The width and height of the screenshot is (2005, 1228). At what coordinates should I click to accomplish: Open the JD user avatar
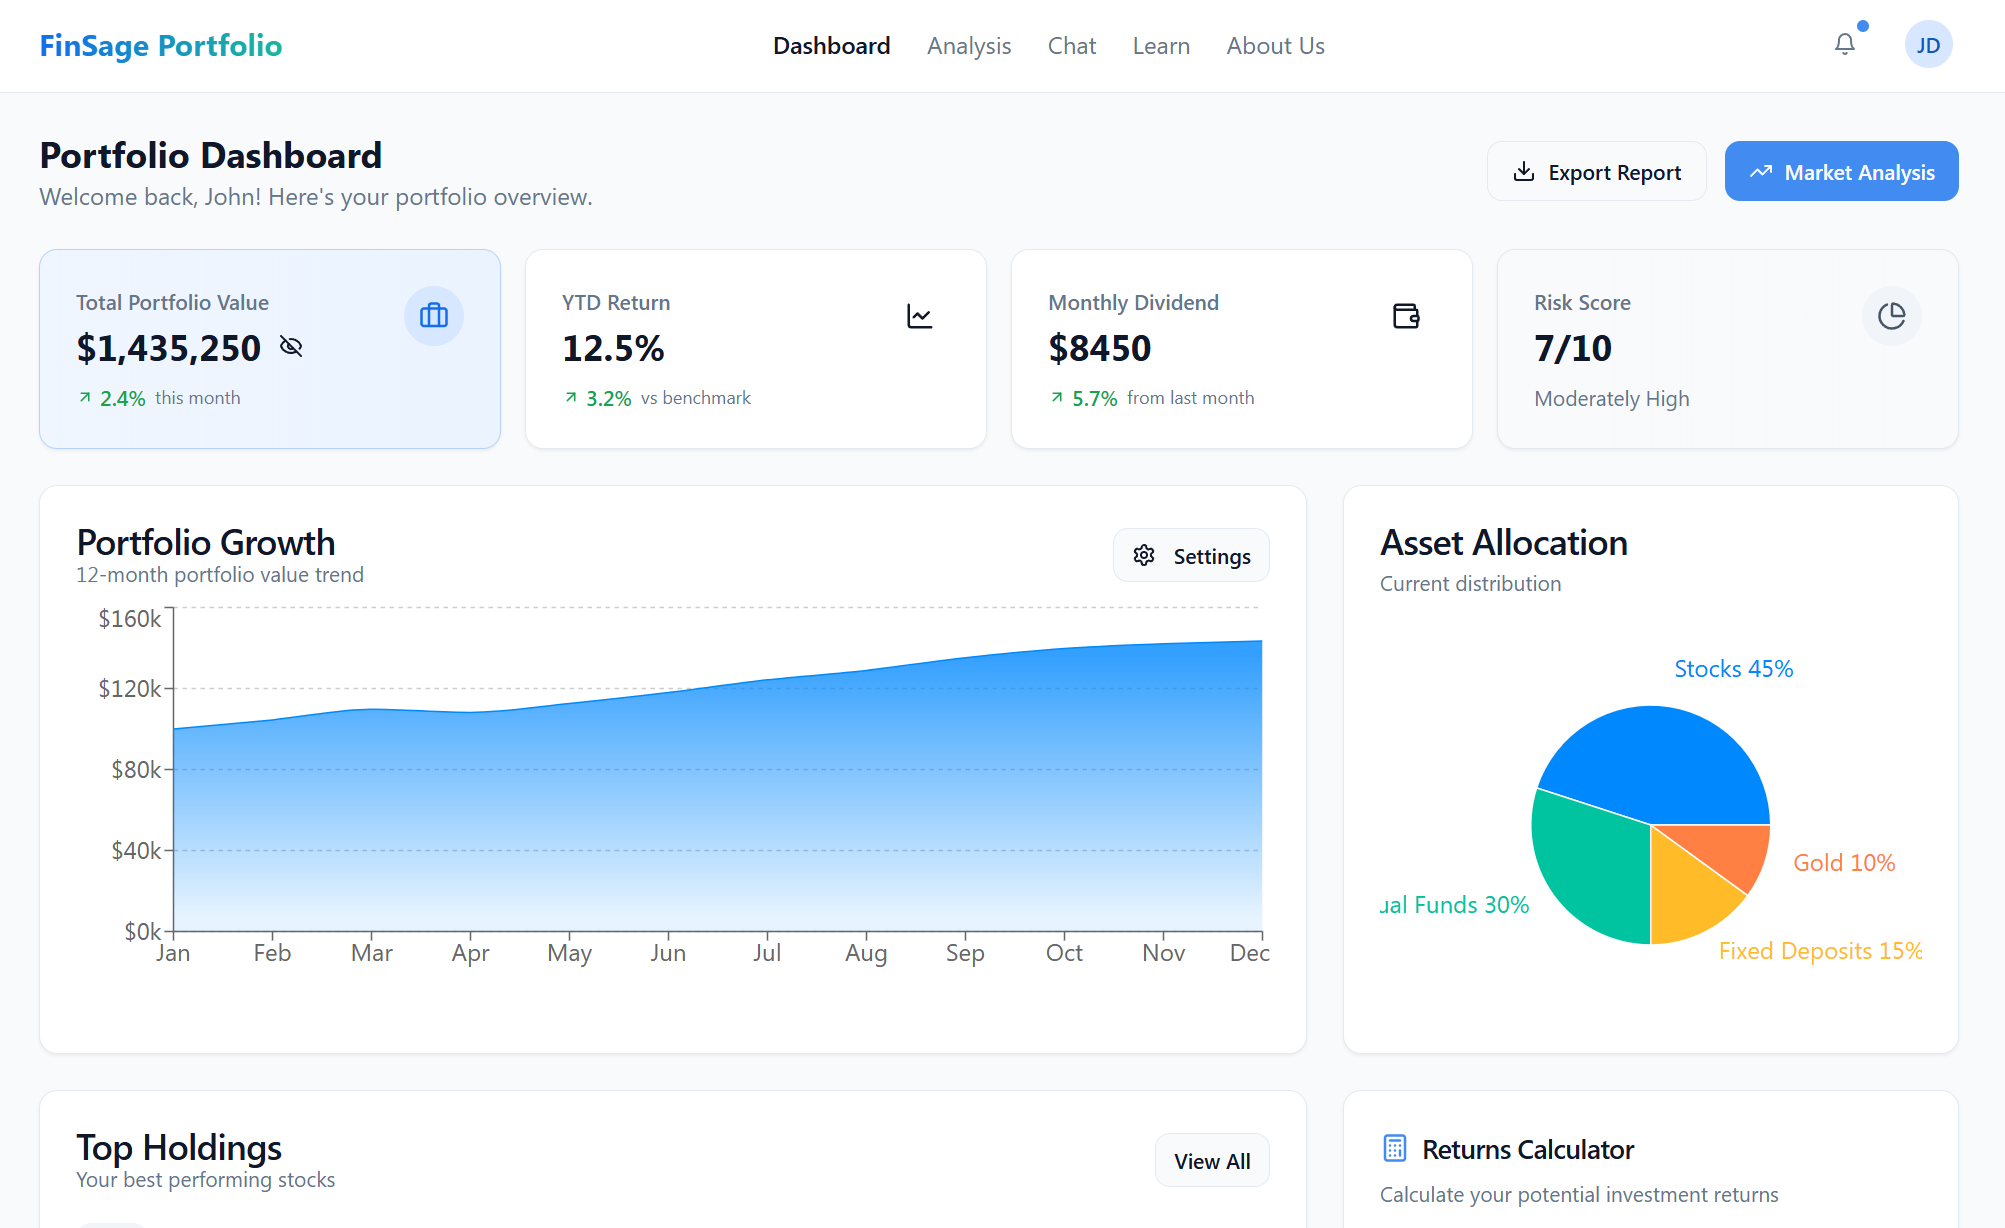[1927, 45]
